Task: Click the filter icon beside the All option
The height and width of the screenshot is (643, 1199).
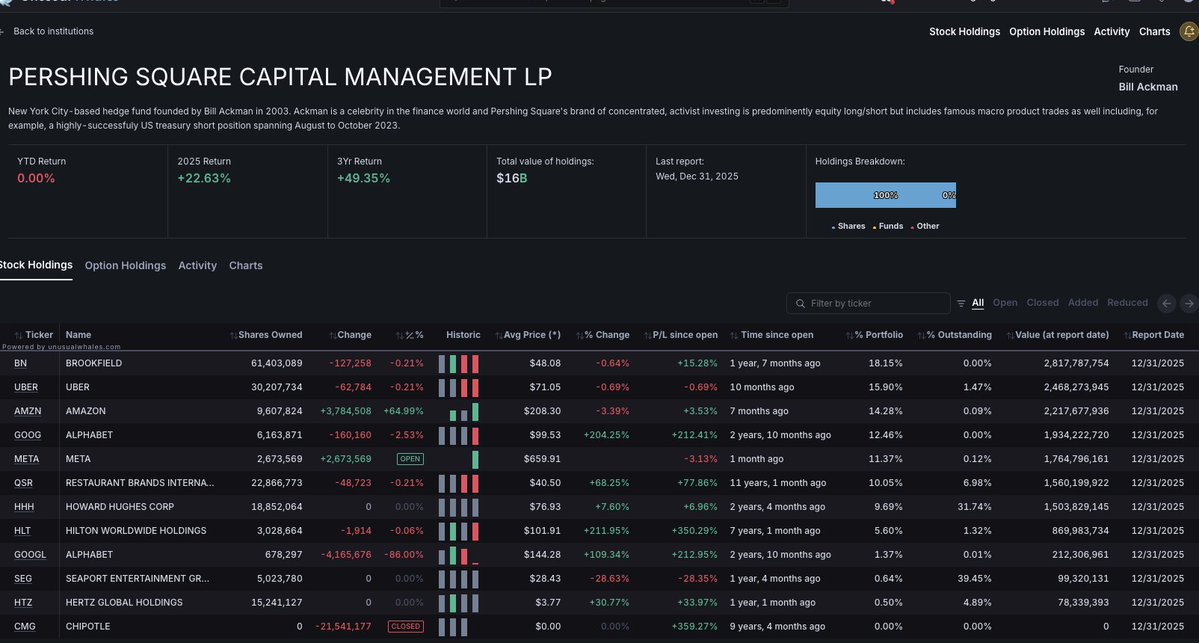Action: point(960,302)
